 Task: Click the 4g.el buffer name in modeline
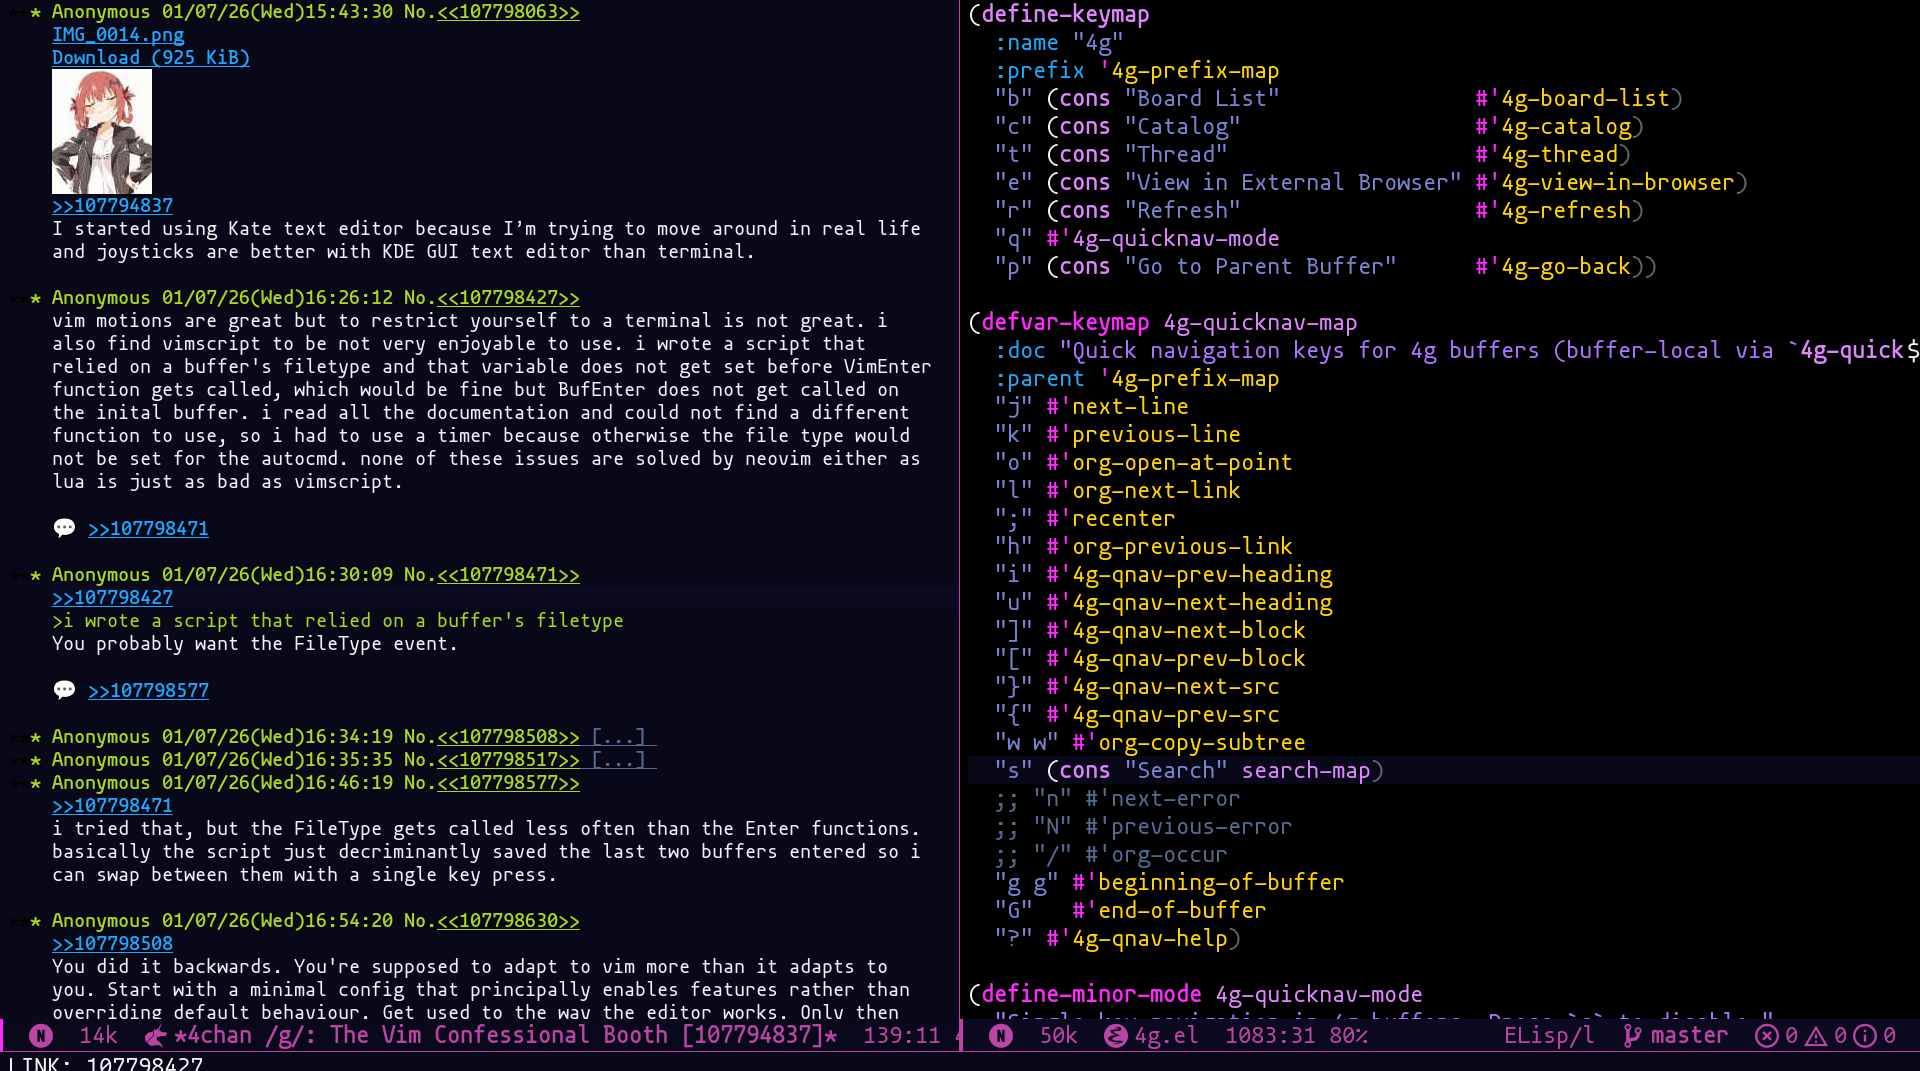coord(1166,1036)
